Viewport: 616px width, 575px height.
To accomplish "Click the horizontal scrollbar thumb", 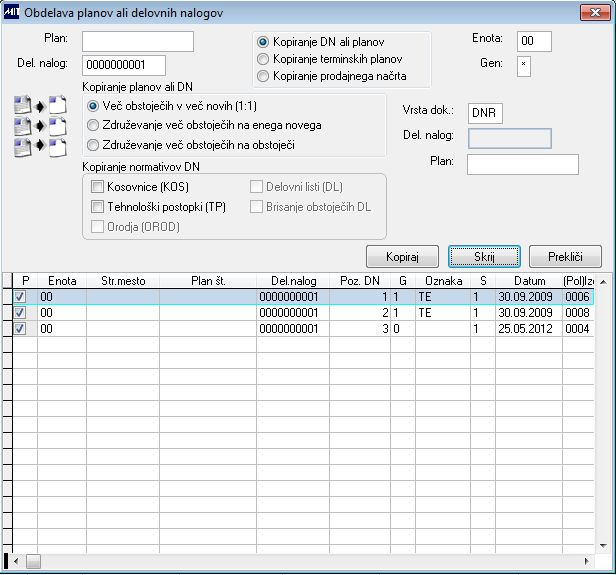I will (33, 561).
